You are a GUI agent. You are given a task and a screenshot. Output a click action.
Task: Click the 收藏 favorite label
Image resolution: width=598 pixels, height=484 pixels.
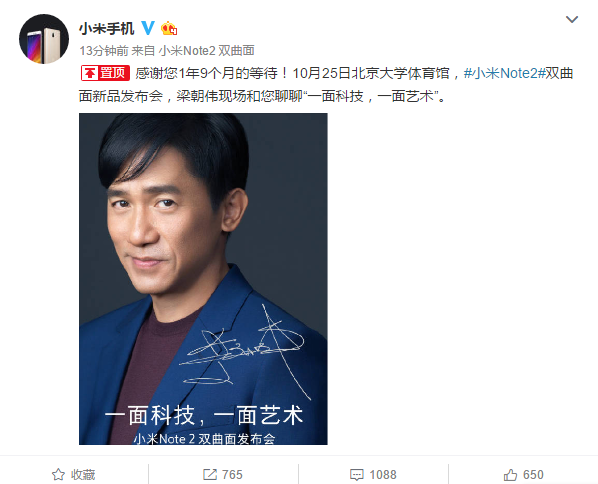[83, 475]
